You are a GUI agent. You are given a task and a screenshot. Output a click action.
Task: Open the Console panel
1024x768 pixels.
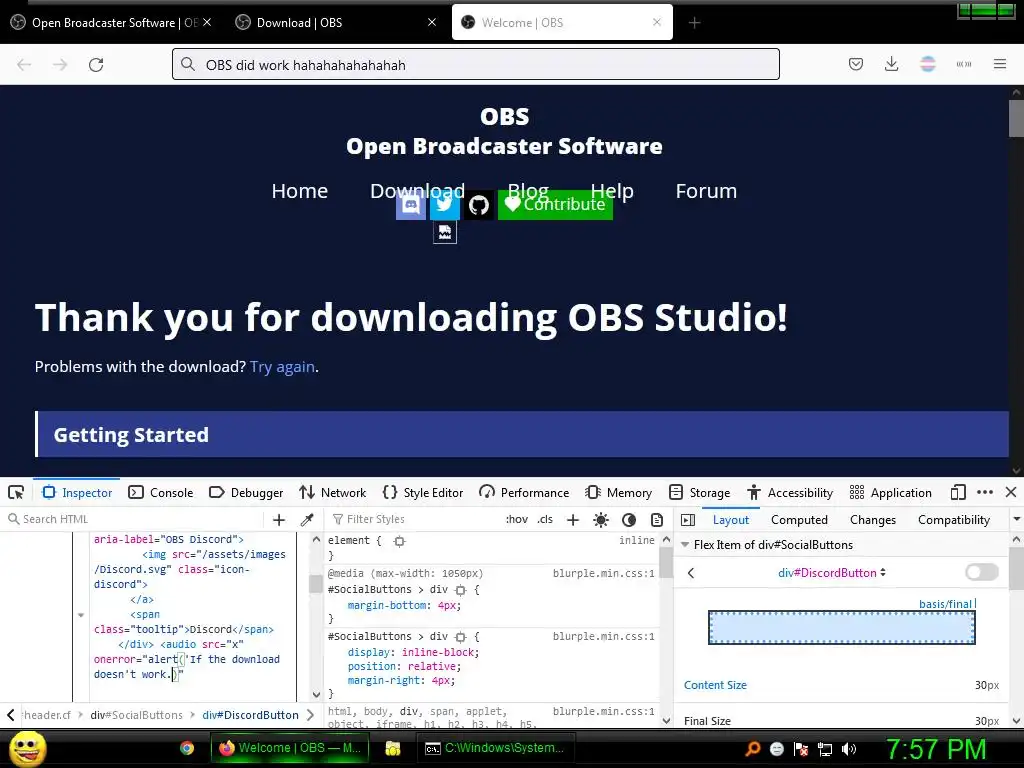point(161,492)
